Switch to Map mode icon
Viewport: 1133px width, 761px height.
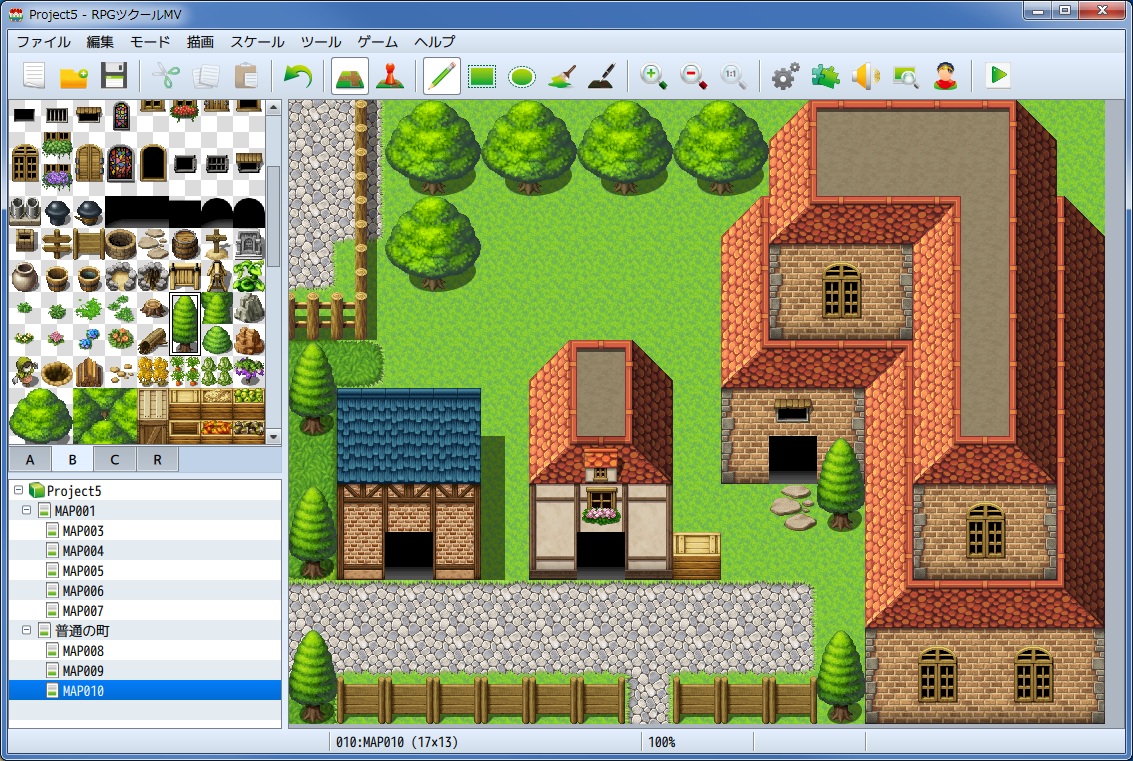coord(350,76)
